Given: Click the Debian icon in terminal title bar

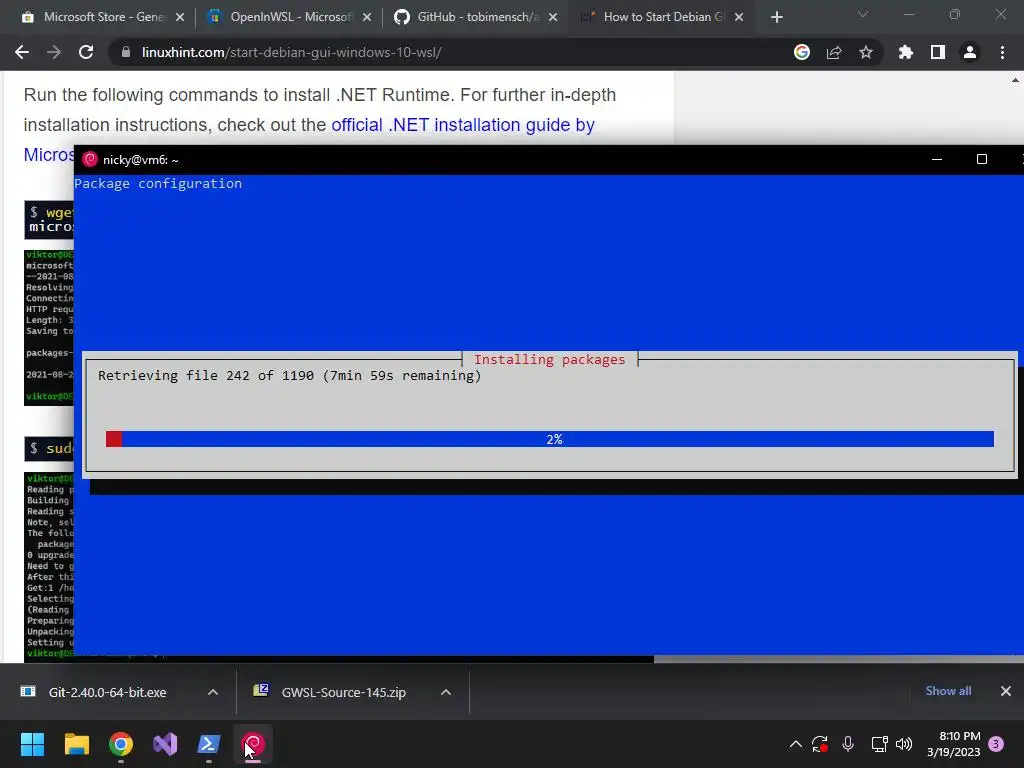Looking at the screenshot, I should coord(90,159).
